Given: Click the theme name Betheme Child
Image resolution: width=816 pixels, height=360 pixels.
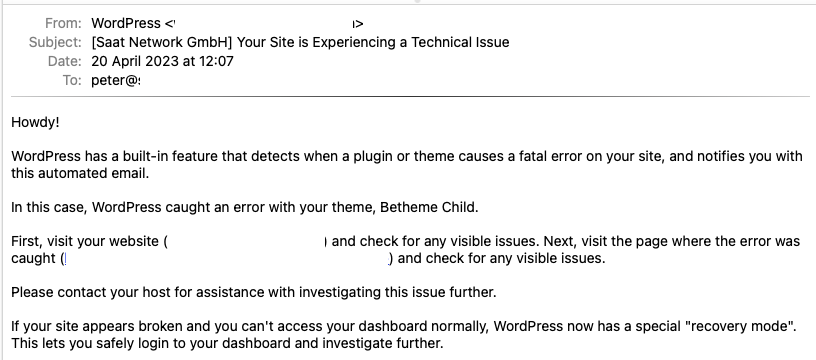Looking at the screenshot, I should (x=427, y=208).
